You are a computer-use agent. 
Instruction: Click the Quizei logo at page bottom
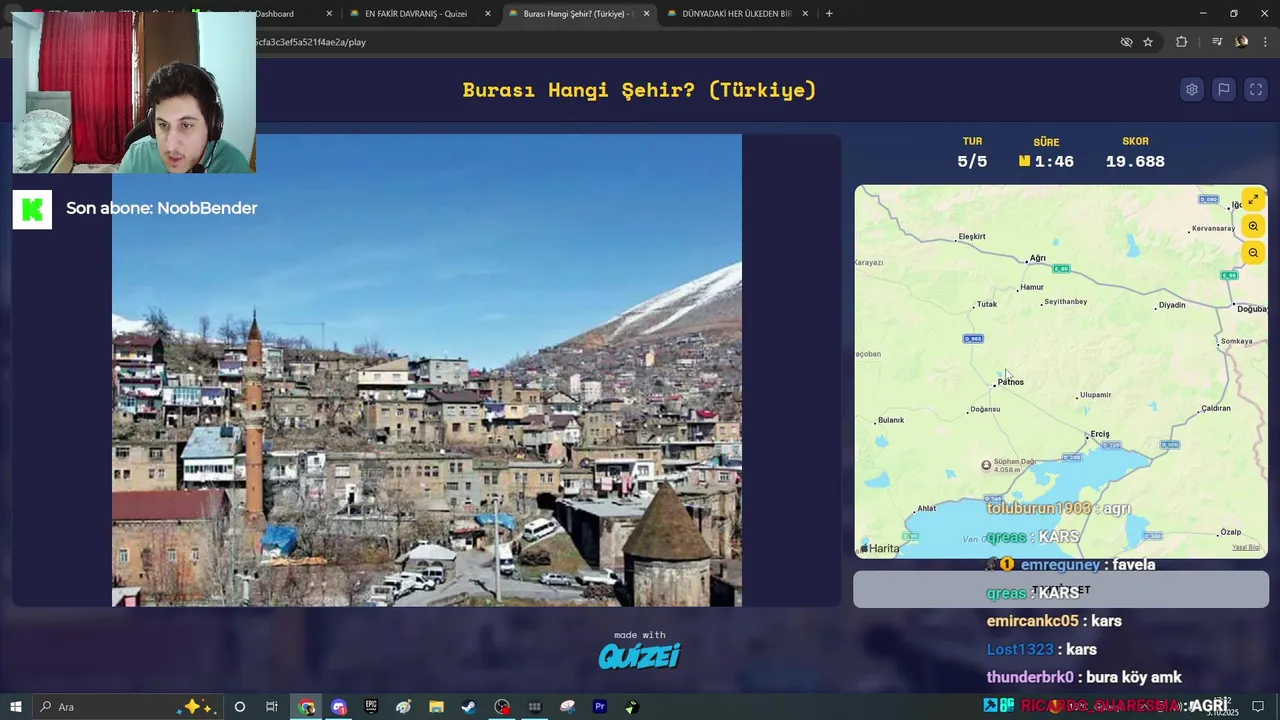pyautogui.click(x=640, y=655)
